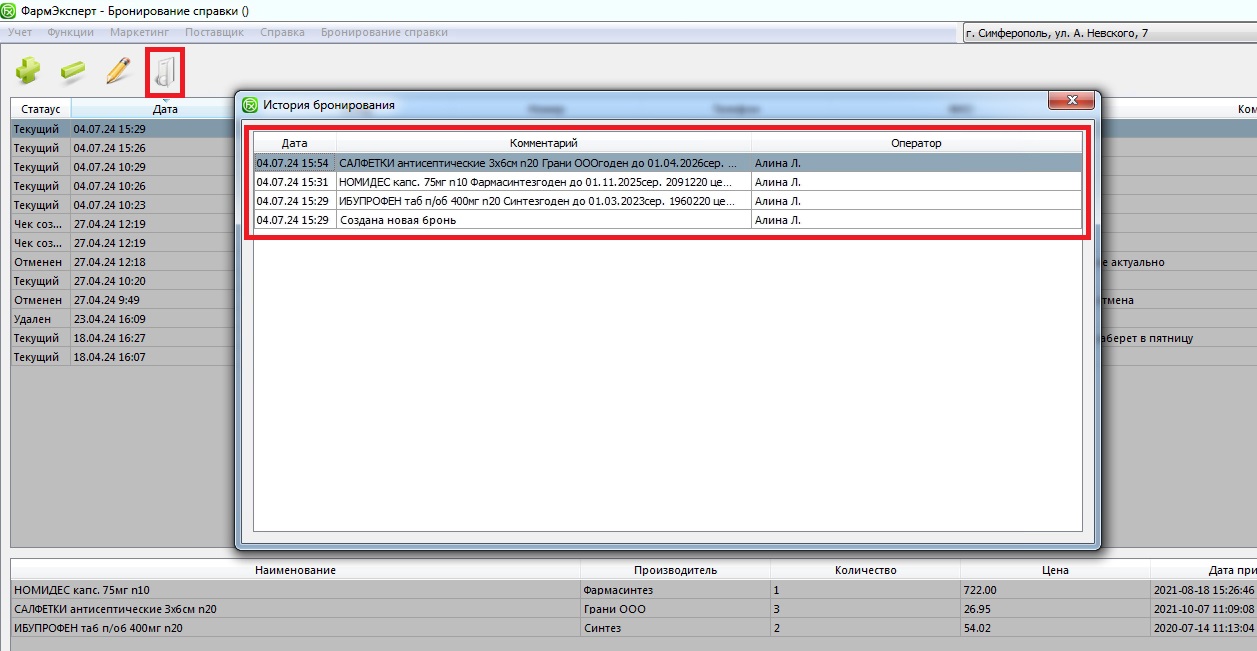Click the Оператор column header
1257x651 pixels.
click(x=916, y=143)
